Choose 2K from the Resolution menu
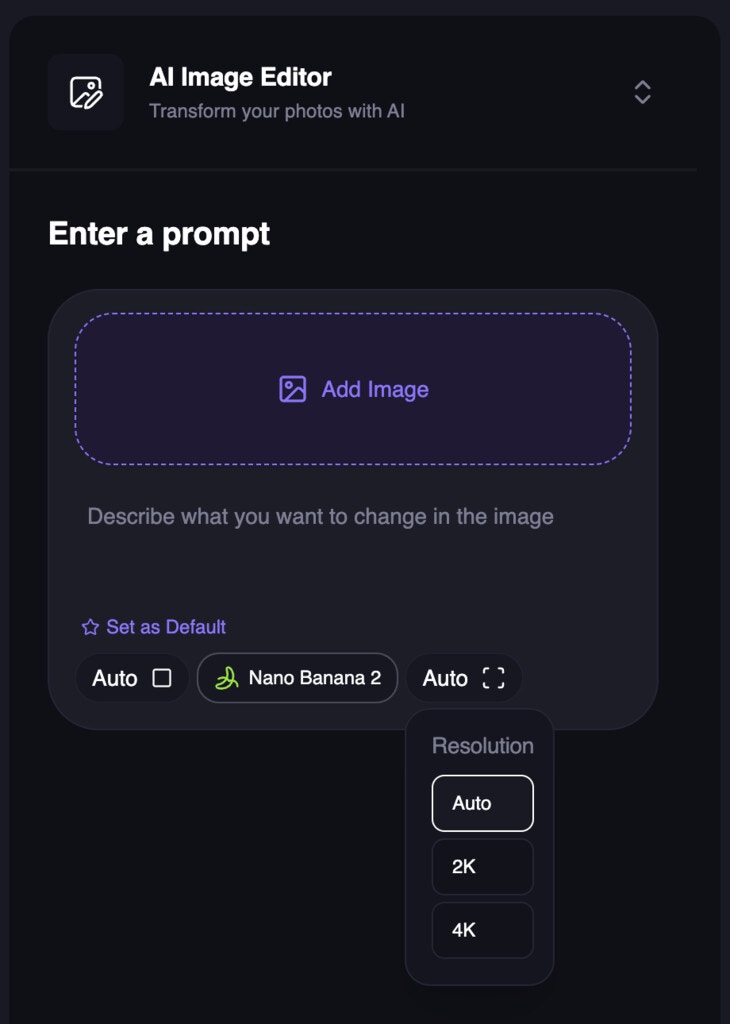This screenshot has width=730, height=1024. tap(482, 866)
